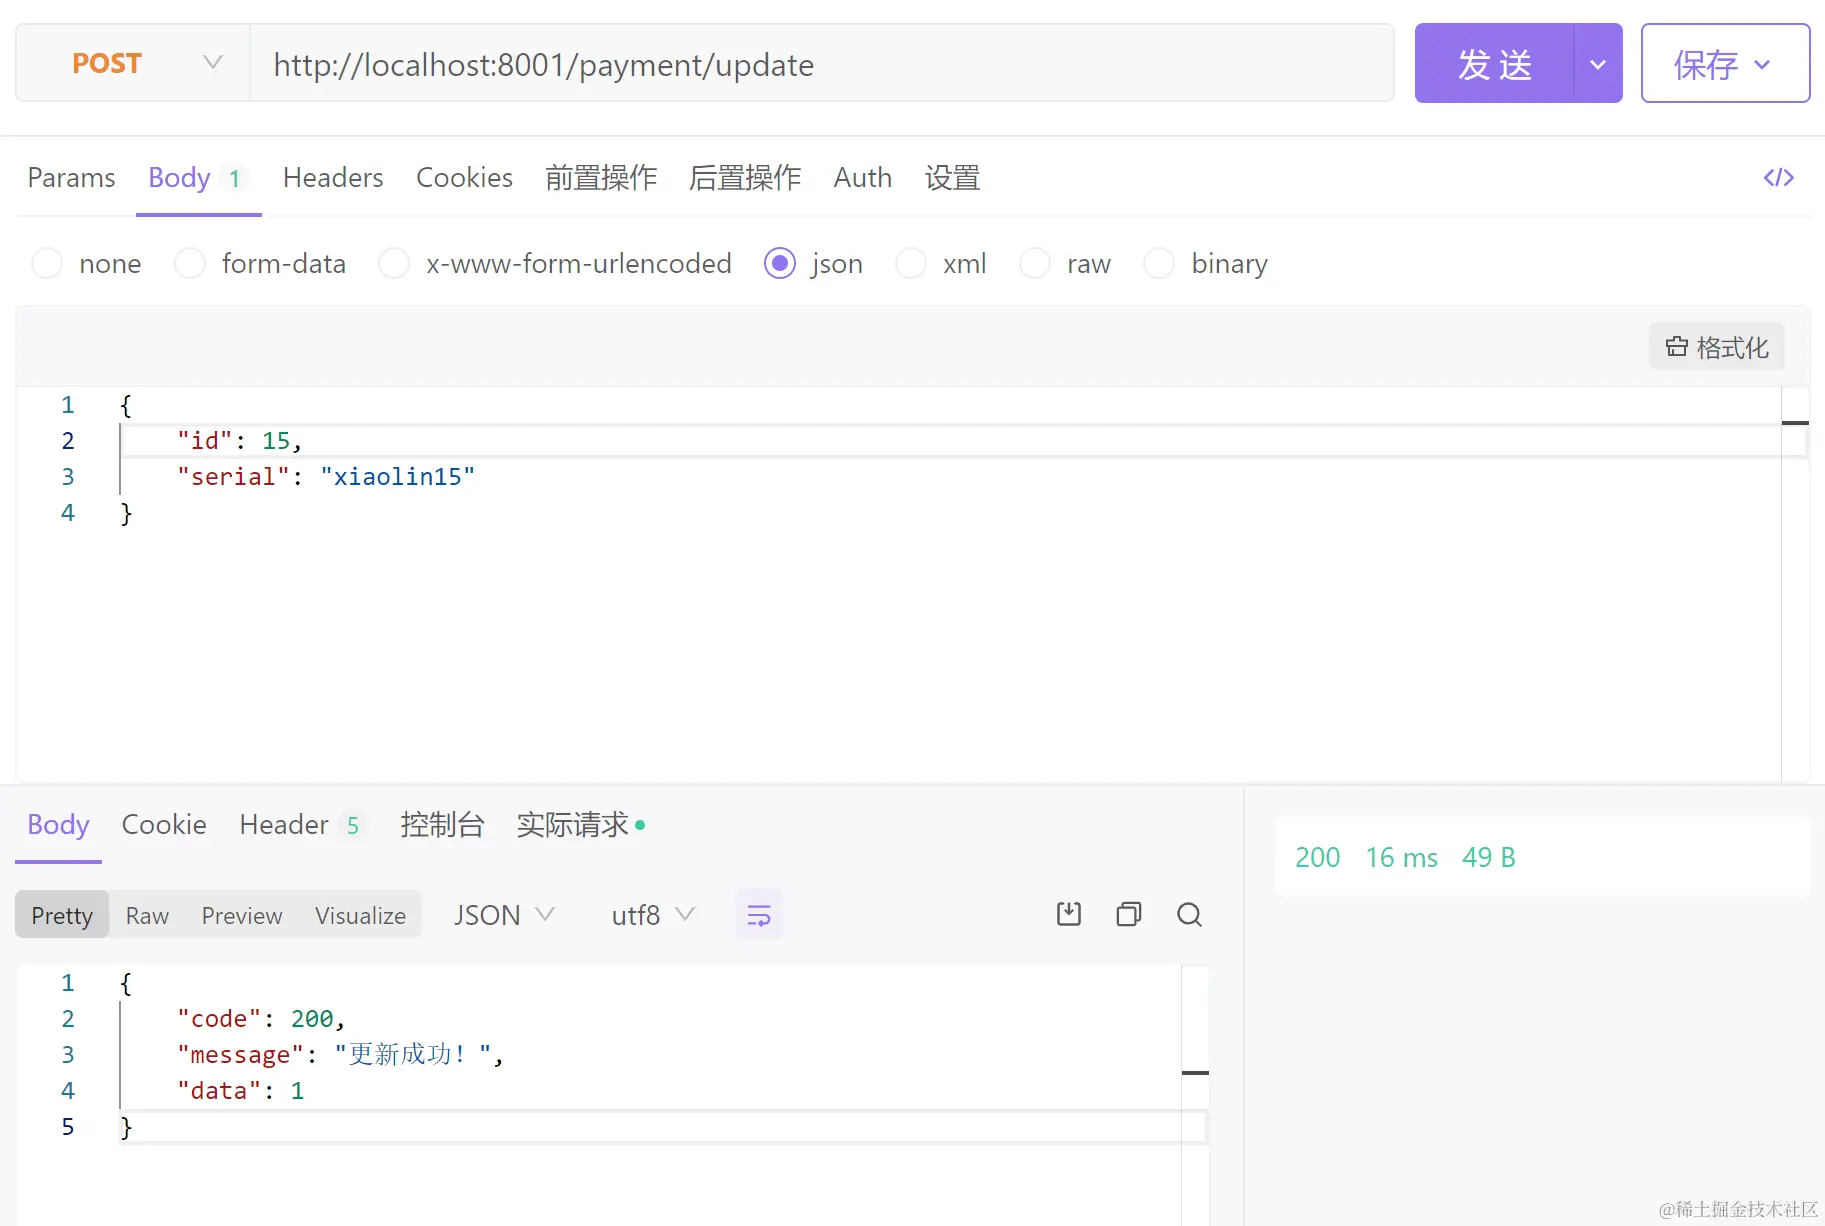Open the utf8 encoding dropdown
Viewport: 1825px width, 1226px height.
click(651, 914)
